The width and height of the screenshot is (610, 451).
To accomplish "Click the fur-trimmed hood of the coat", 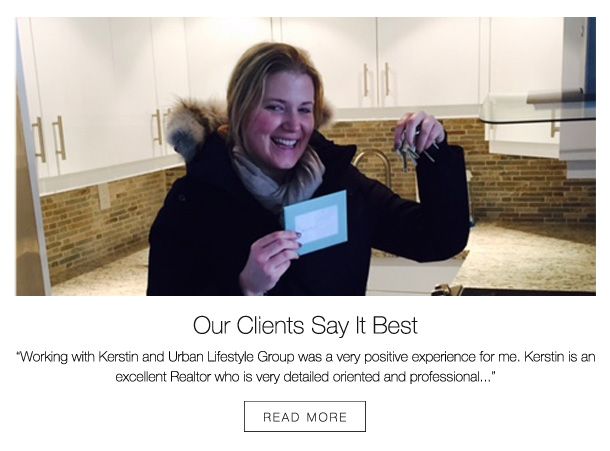I will 193,126.
